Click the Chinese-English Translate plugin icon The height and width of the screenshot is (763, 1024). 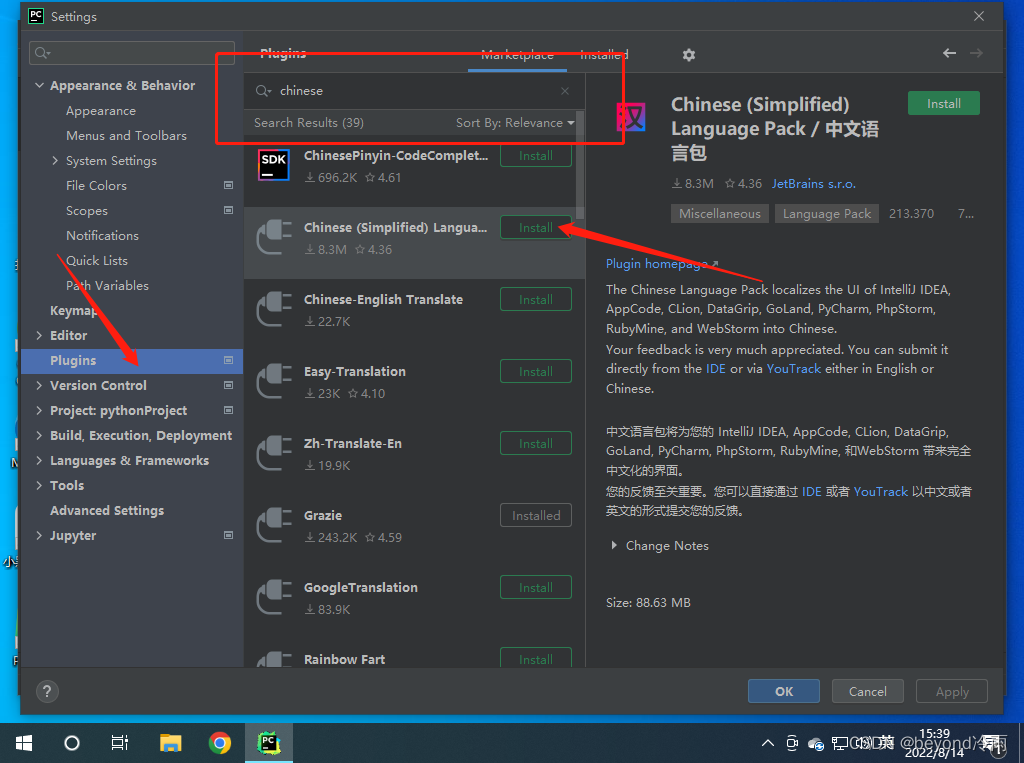coord(274,309)
